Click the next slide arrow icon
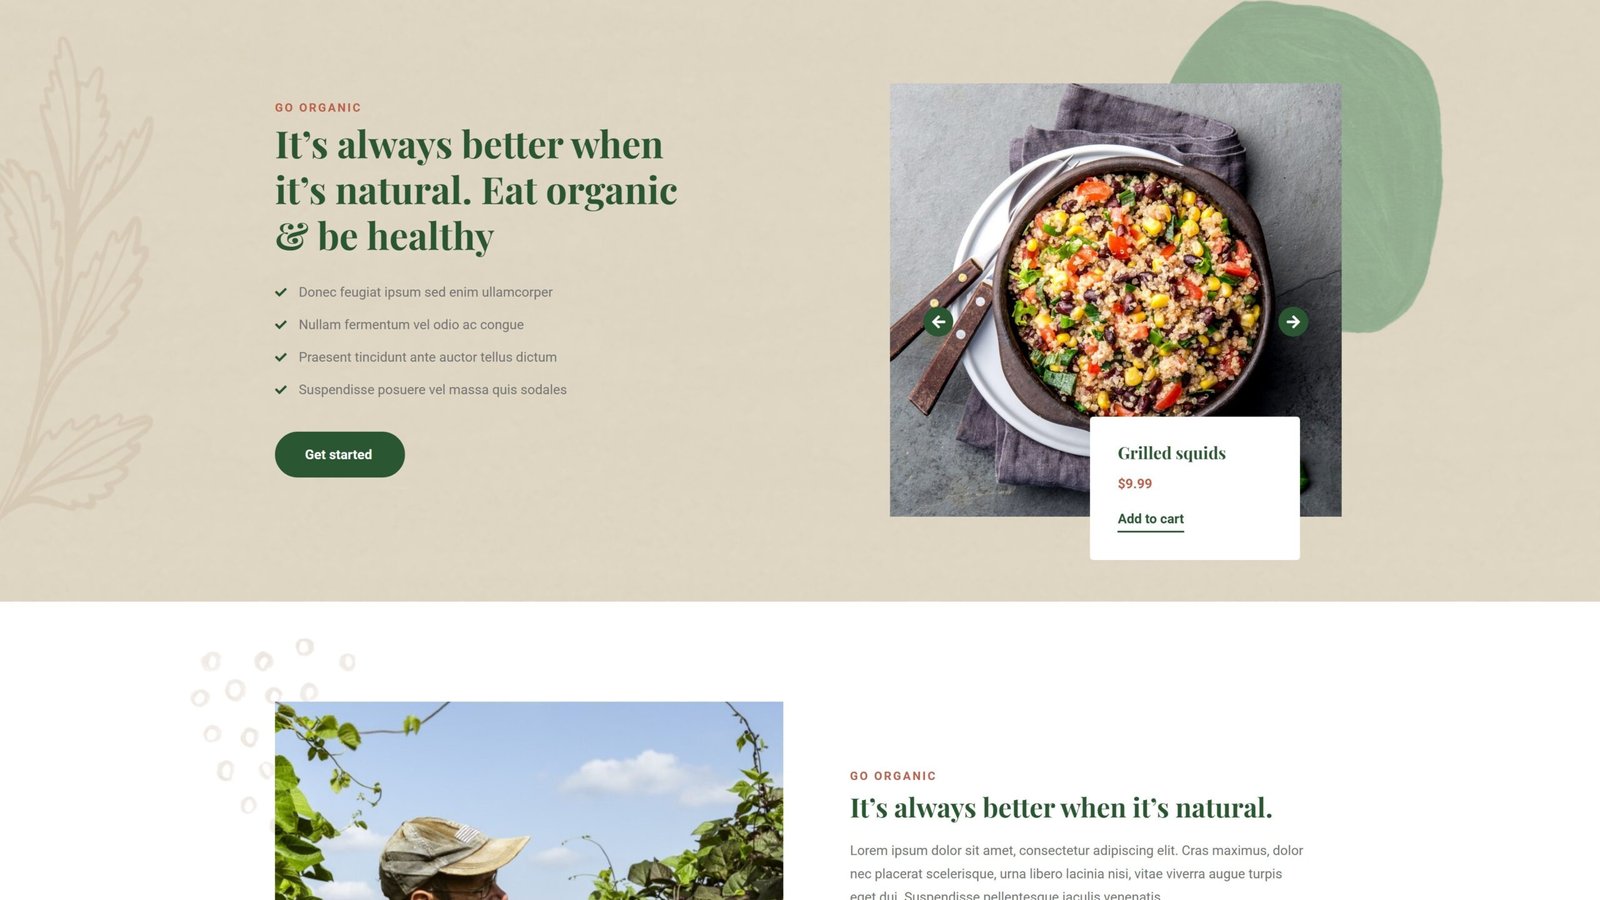The image size is (1600, 900). click(x=1293, y=322)
